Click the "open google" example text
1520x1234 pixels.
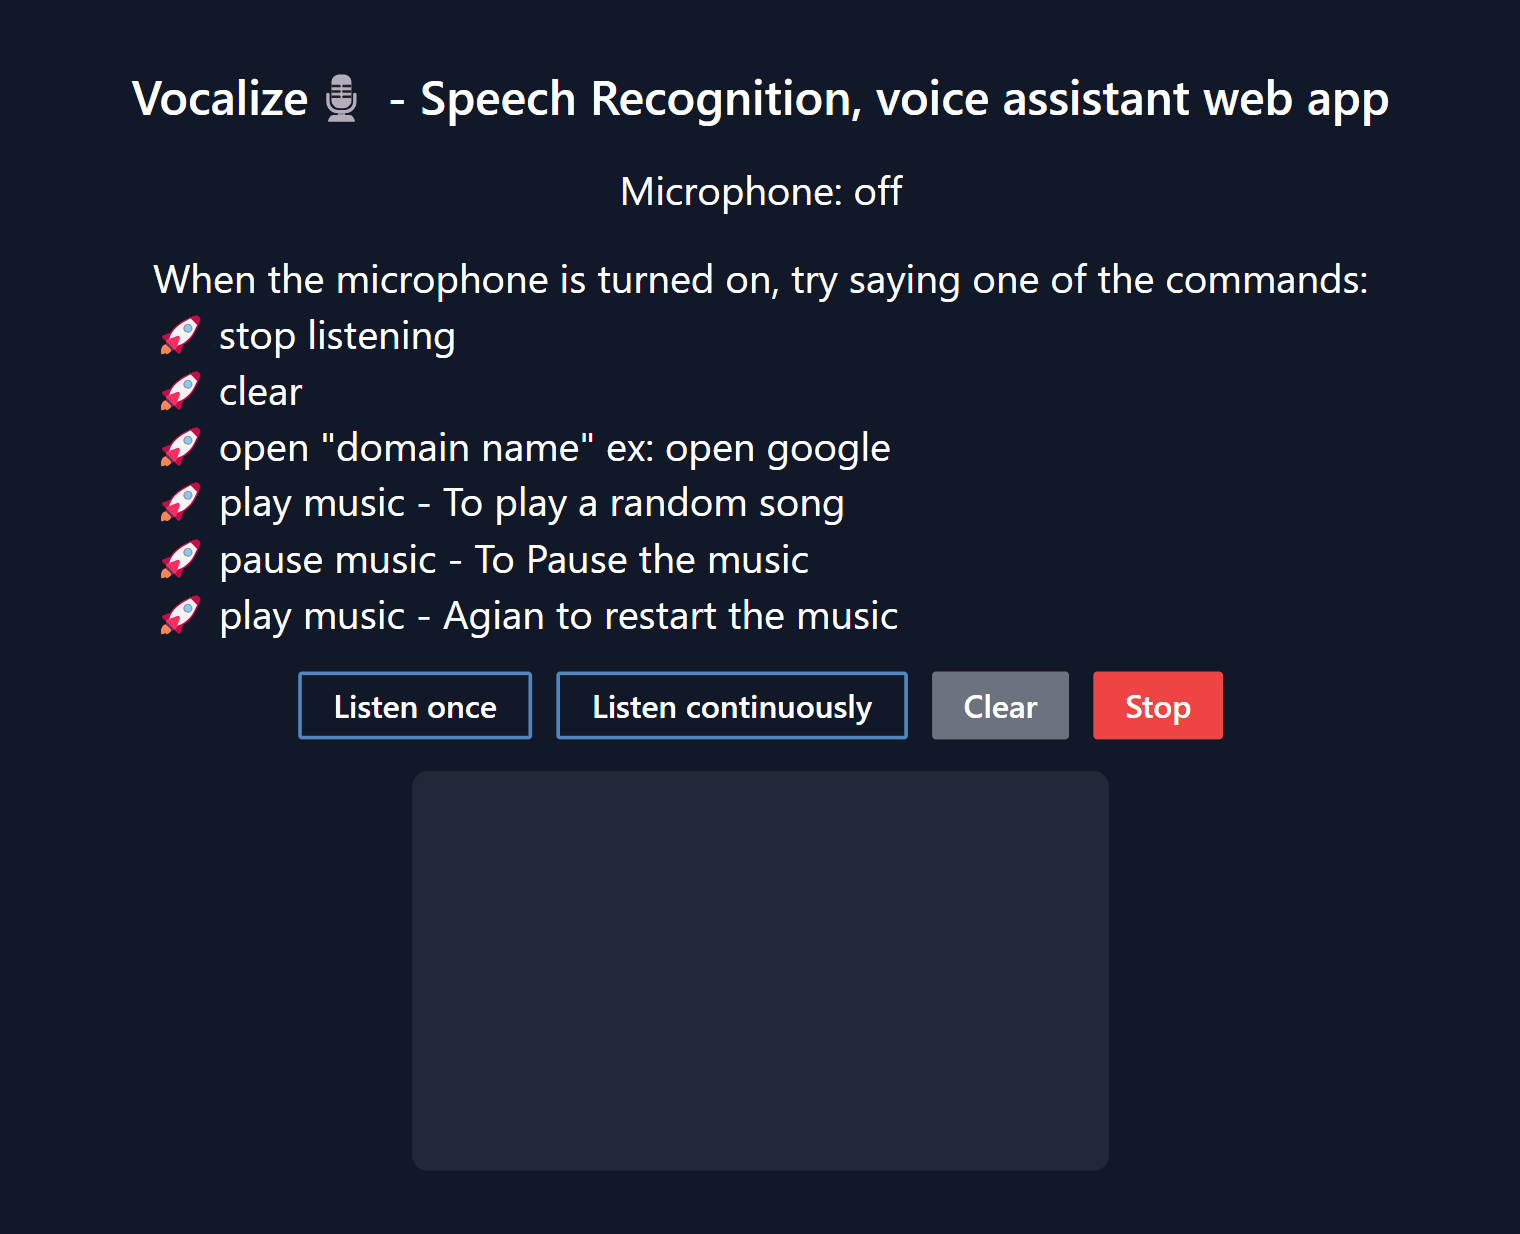778,449
